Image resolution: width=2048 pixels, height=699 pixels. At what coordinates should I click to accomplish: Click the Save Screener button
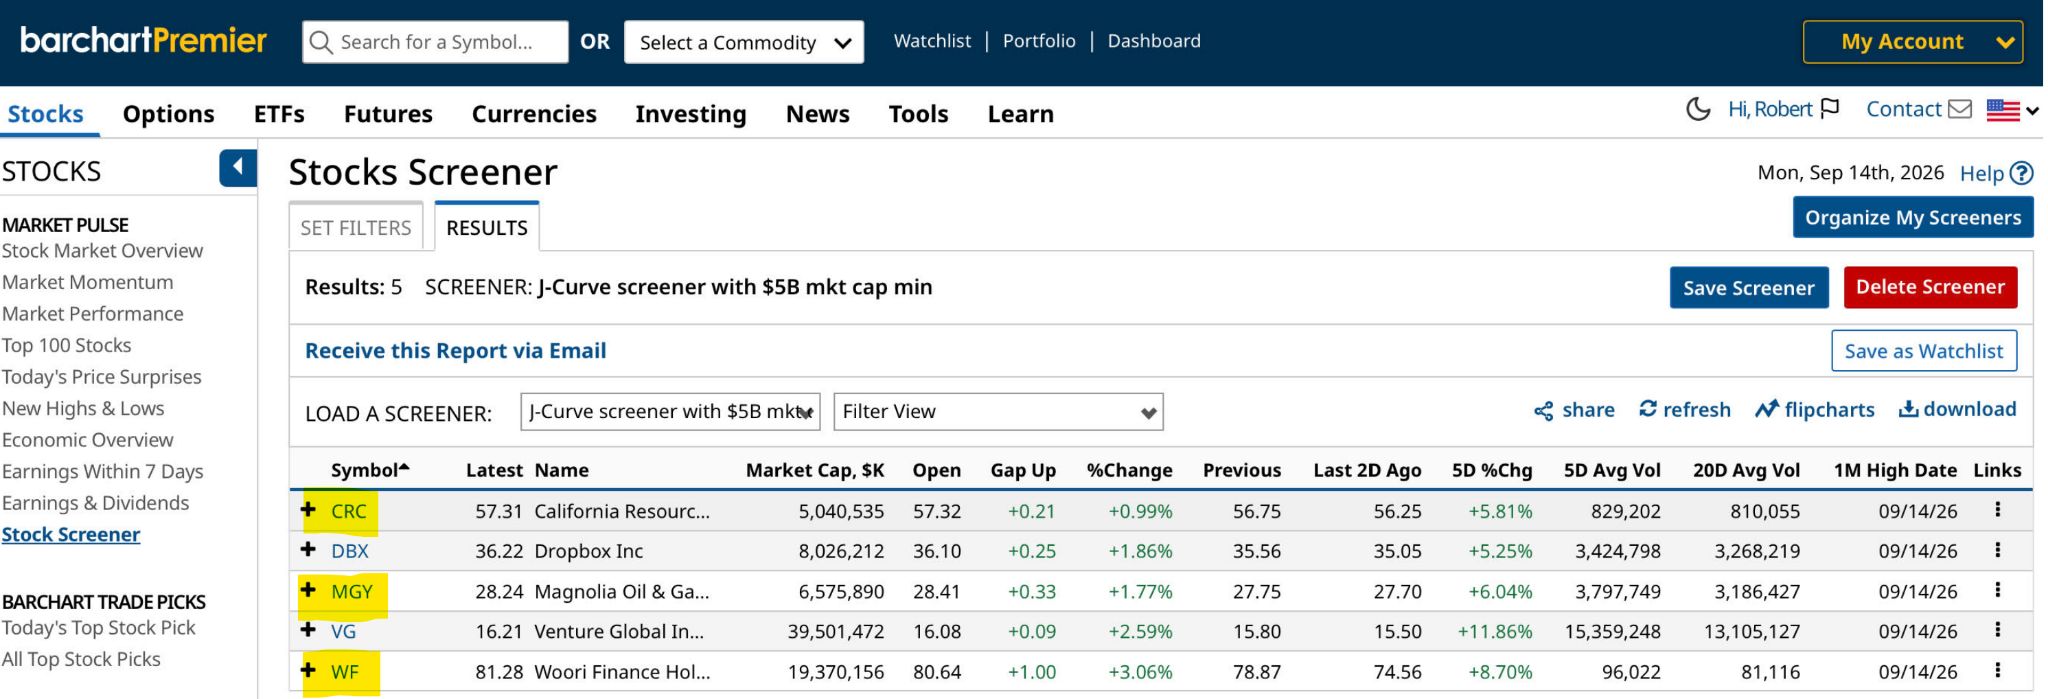click(x=1749, y=288)
